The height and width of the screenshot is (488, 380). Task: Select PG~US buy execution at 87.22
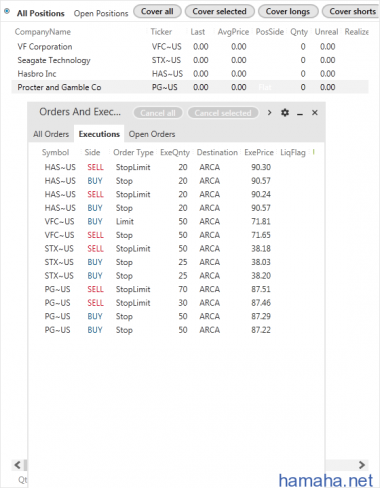coord(176,330)
